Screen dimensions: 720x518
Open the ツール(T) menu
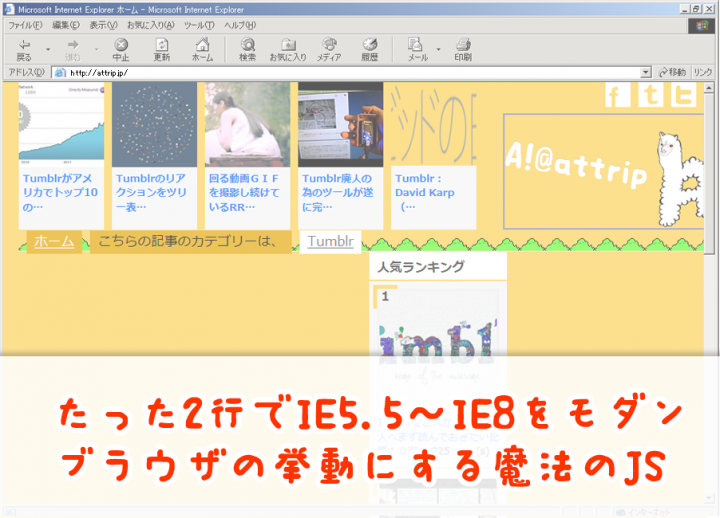(x=199, y=25)
